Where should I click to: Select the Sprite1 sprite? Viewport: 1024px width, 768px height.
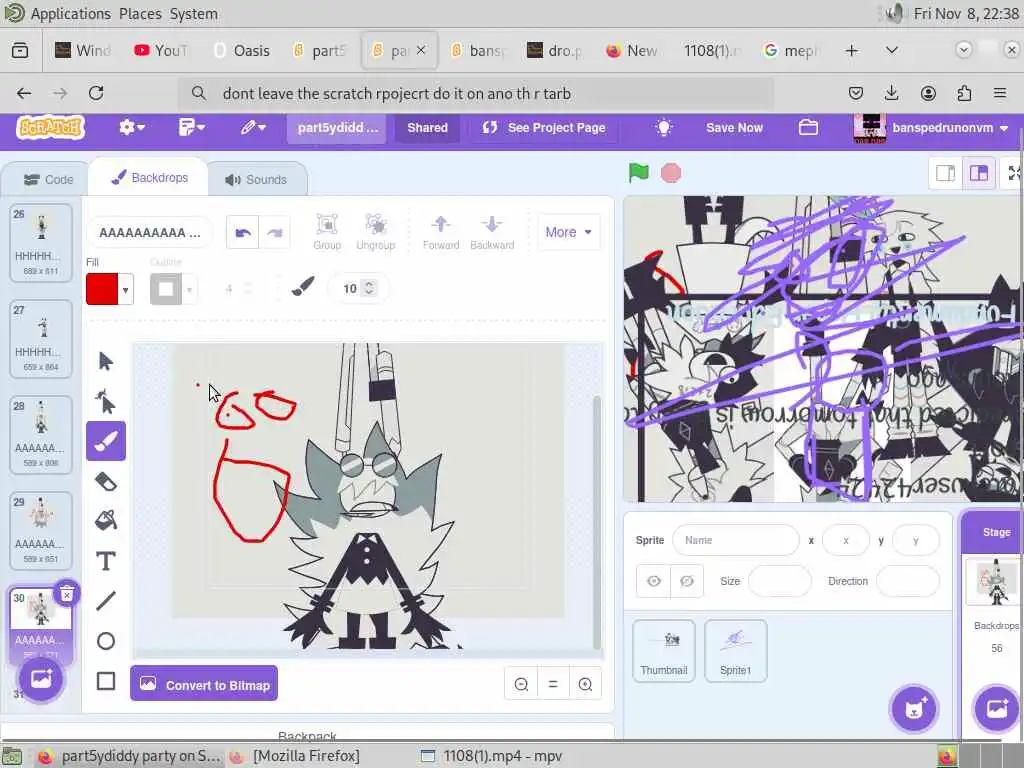pos(735,651)
